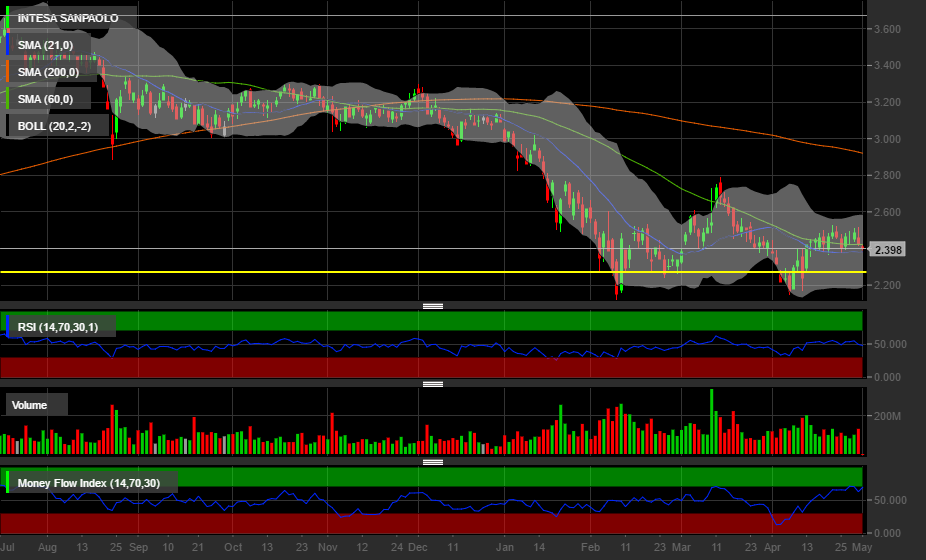Click the 200M volume axis label
The width and height of the screenshot is (926, 560).
(887, 416)
